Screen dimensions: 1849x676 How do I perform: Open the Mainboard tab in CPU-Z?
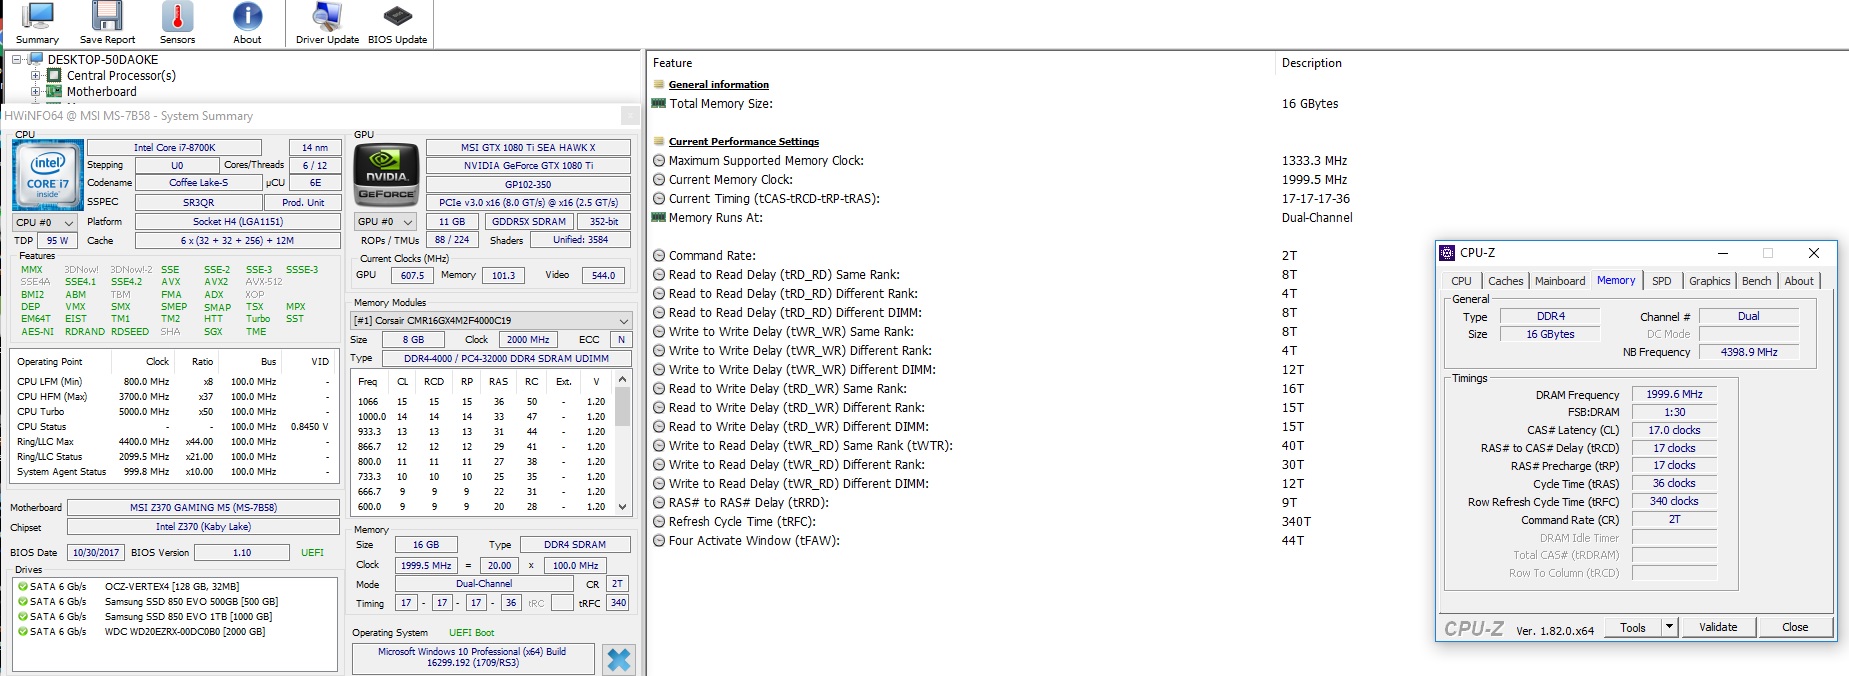pos(1560,281)
